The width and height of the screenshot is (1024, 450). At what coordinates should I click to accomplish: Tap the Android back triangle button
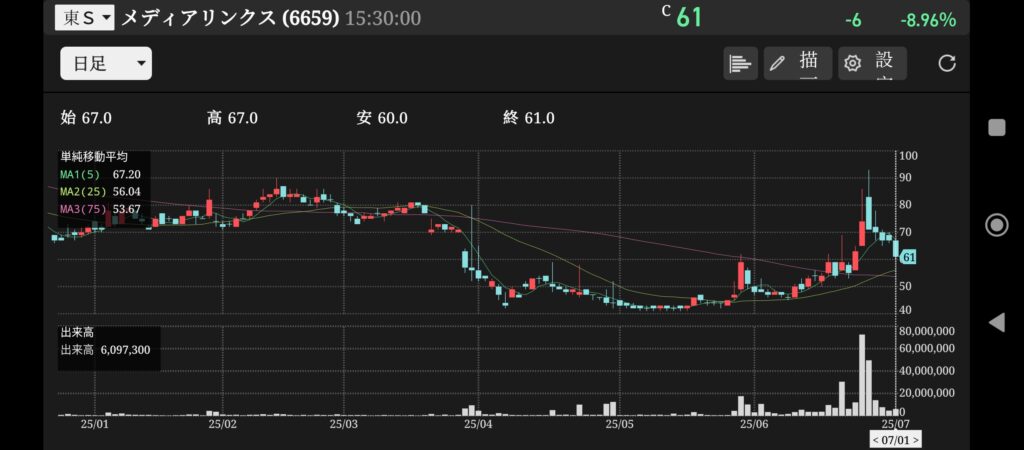coord(997,323)
